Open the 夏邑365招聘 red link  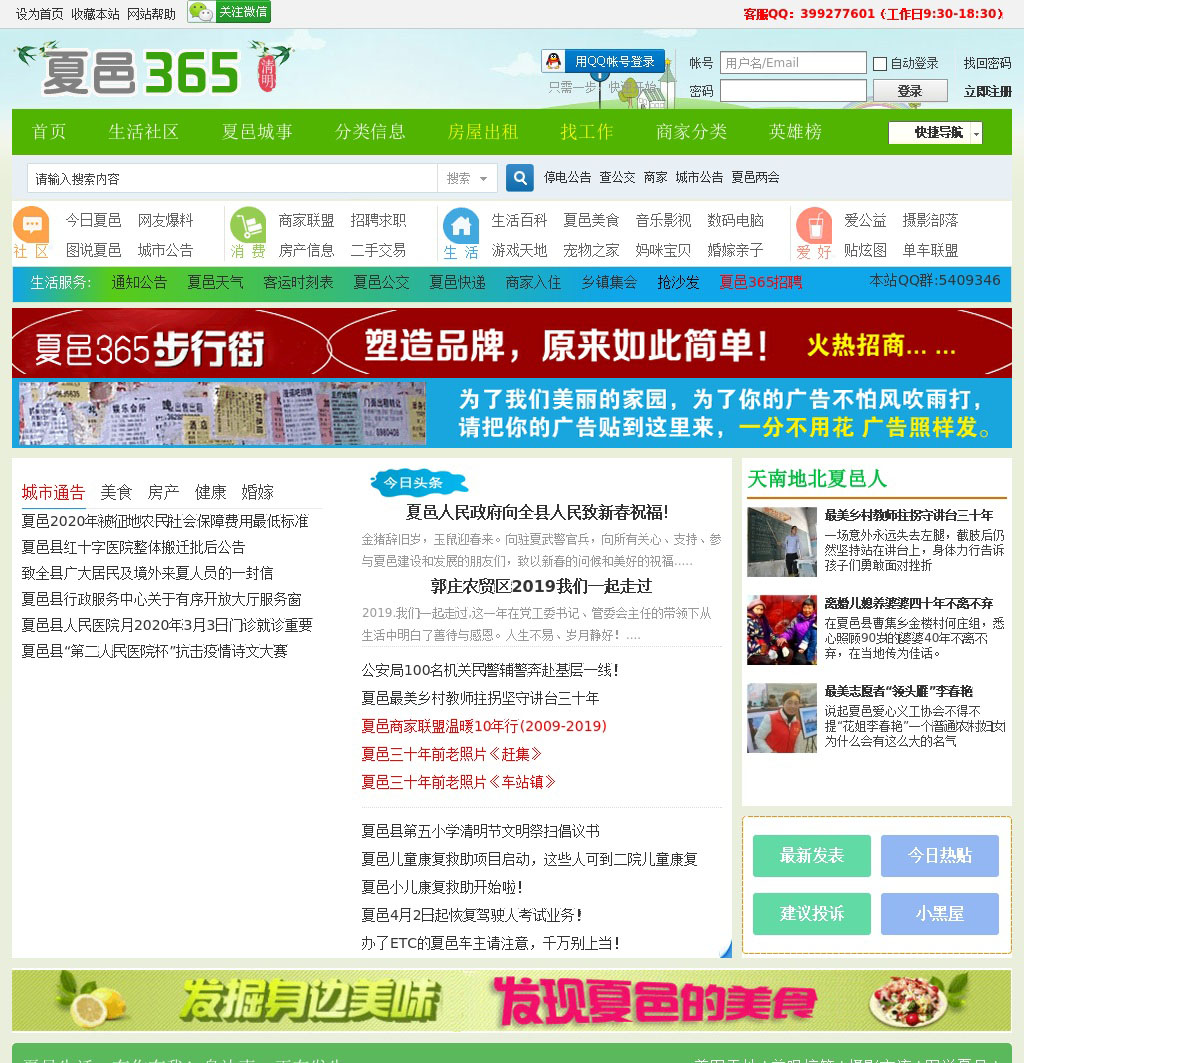760,283
